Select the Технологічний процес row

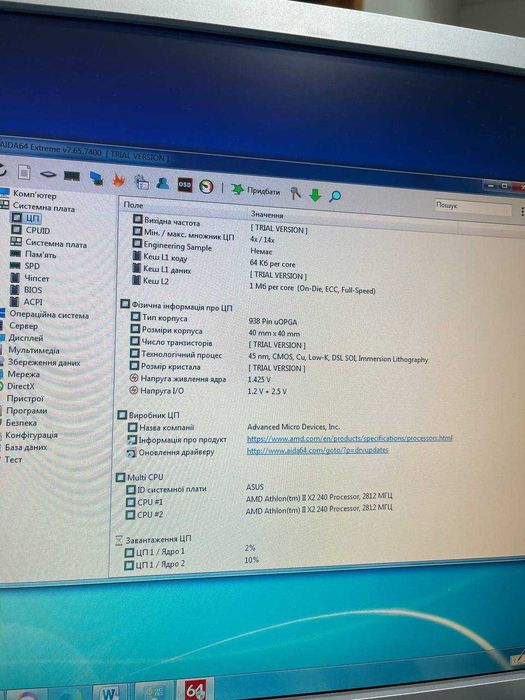point(279,356)
